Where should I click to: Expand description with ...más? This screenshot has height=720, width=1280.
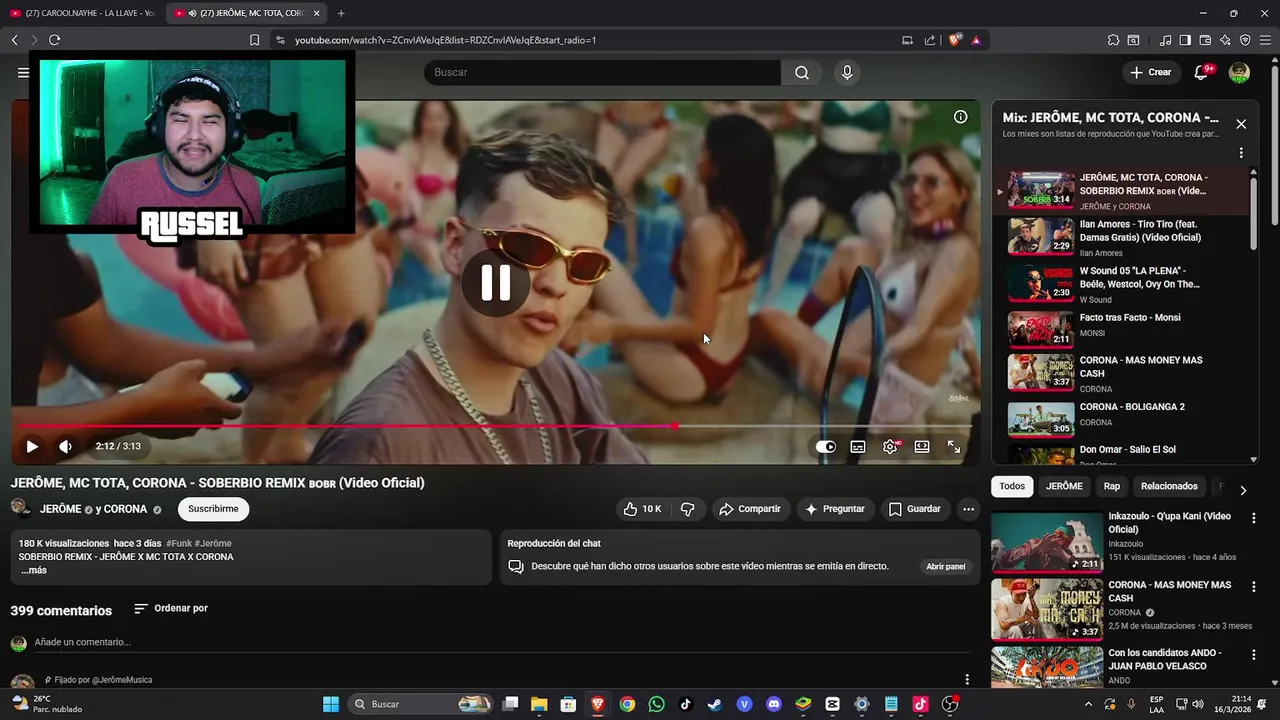(x=34, y=570)
